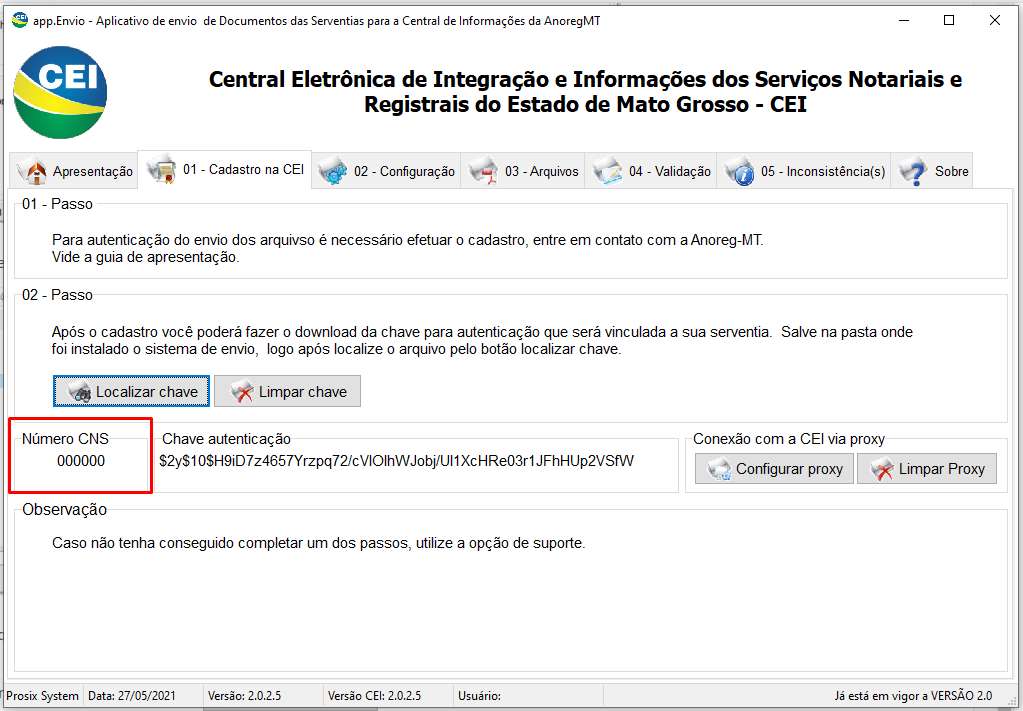Screen dimensions: 1023x711
Task: Click the Versão: 2.0.2.5 status entry
Action: click(x=245, y=696)
